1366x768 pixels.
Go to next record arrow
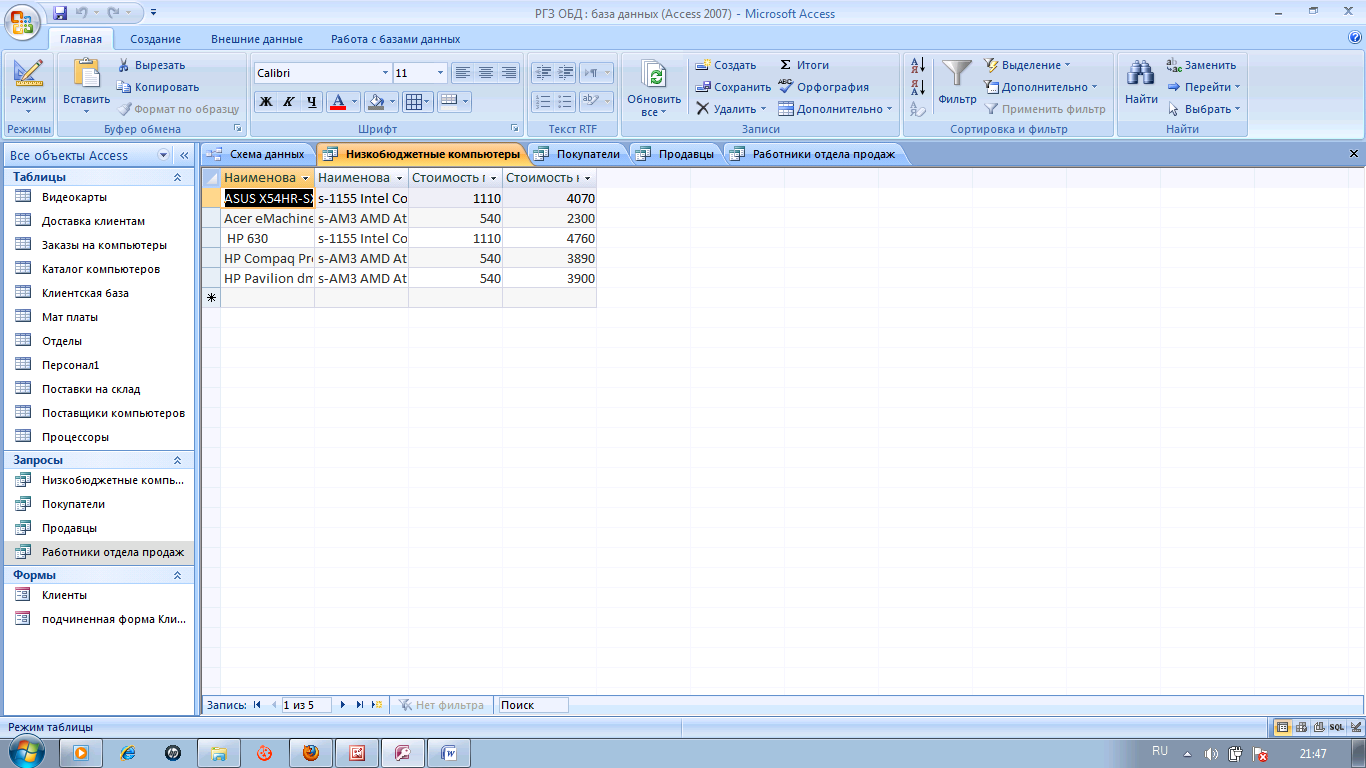click(343, 705)
